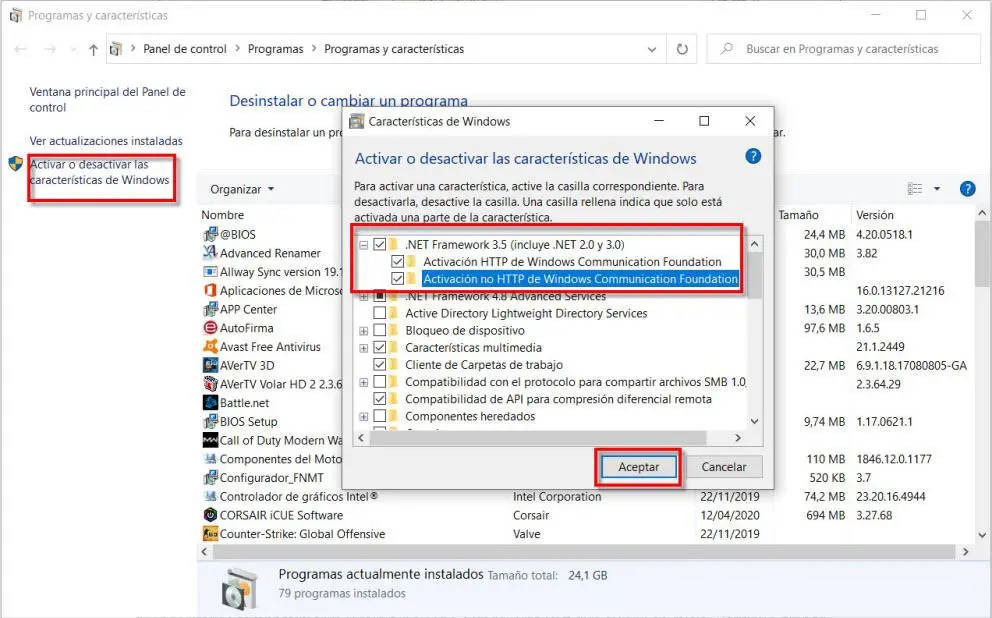The image size is (992, 618).
Task: Toggle Activación no HTTP de WCF checkbox
Action: coord(397,278)
